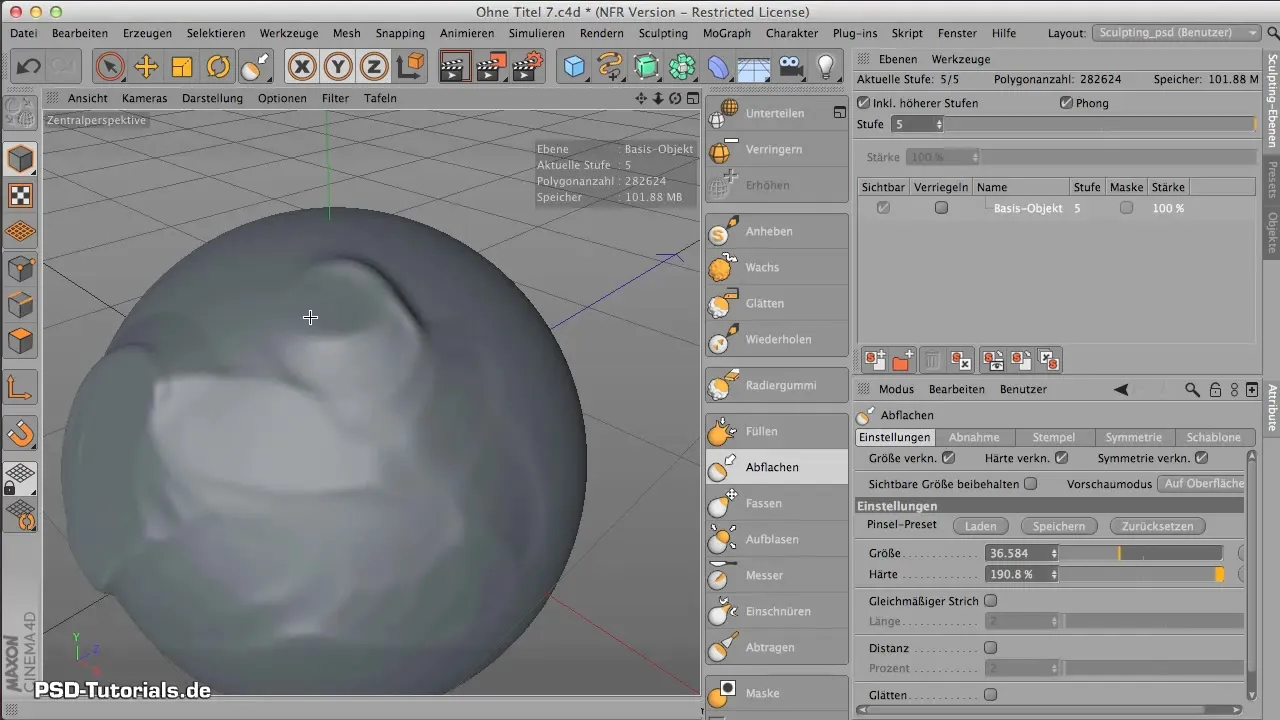
Task: Switch to the Abnahme tab
Action: coord(974,437)
